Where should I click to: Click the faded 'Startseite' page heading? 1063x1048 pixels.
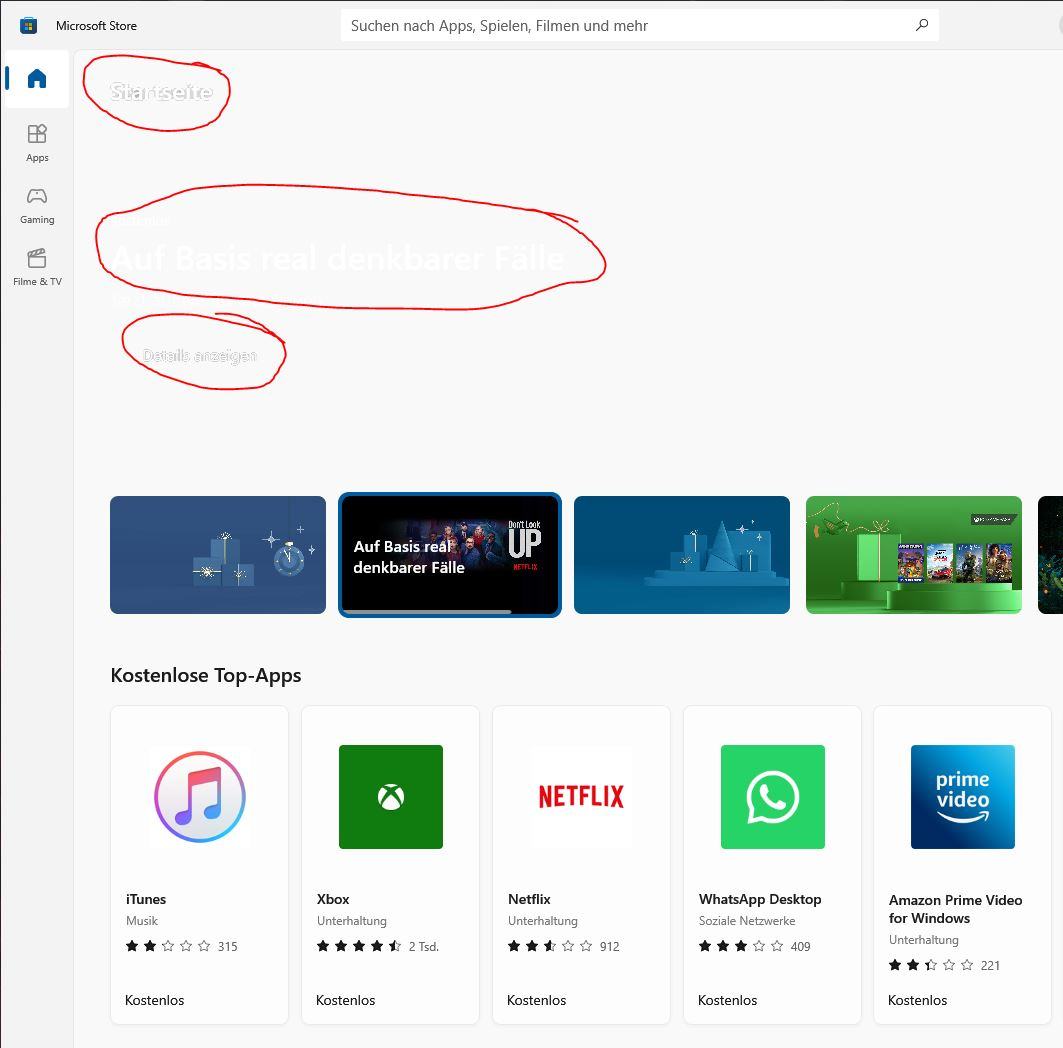click(161, 92)
